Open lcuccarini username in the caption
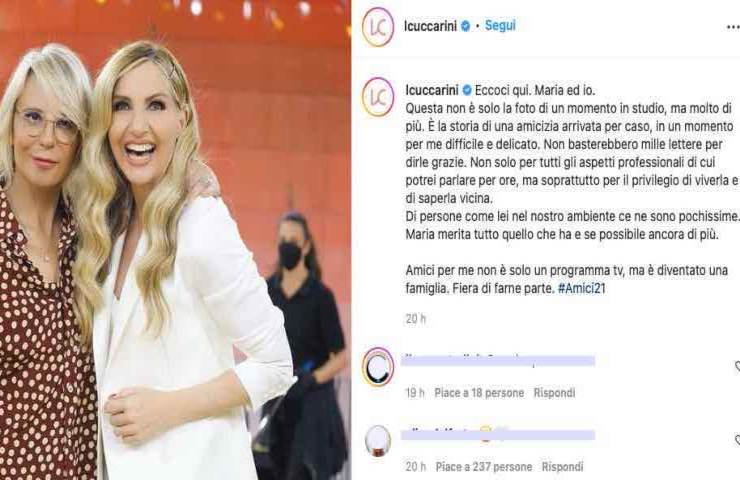 432,90
